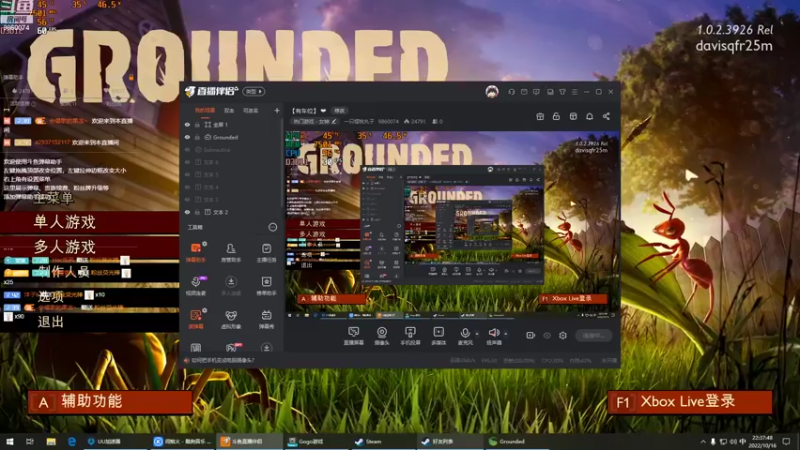Open Task View on the taskbar
This screenshot has height=450, width=800.
point(30,442)
